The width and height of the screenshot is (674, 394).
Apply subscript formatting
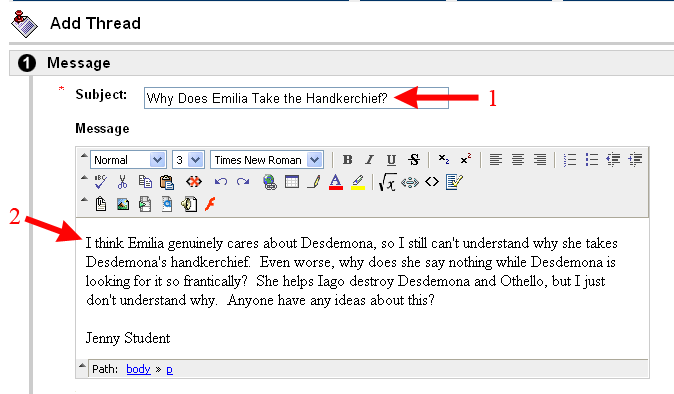tap(444, 159)
